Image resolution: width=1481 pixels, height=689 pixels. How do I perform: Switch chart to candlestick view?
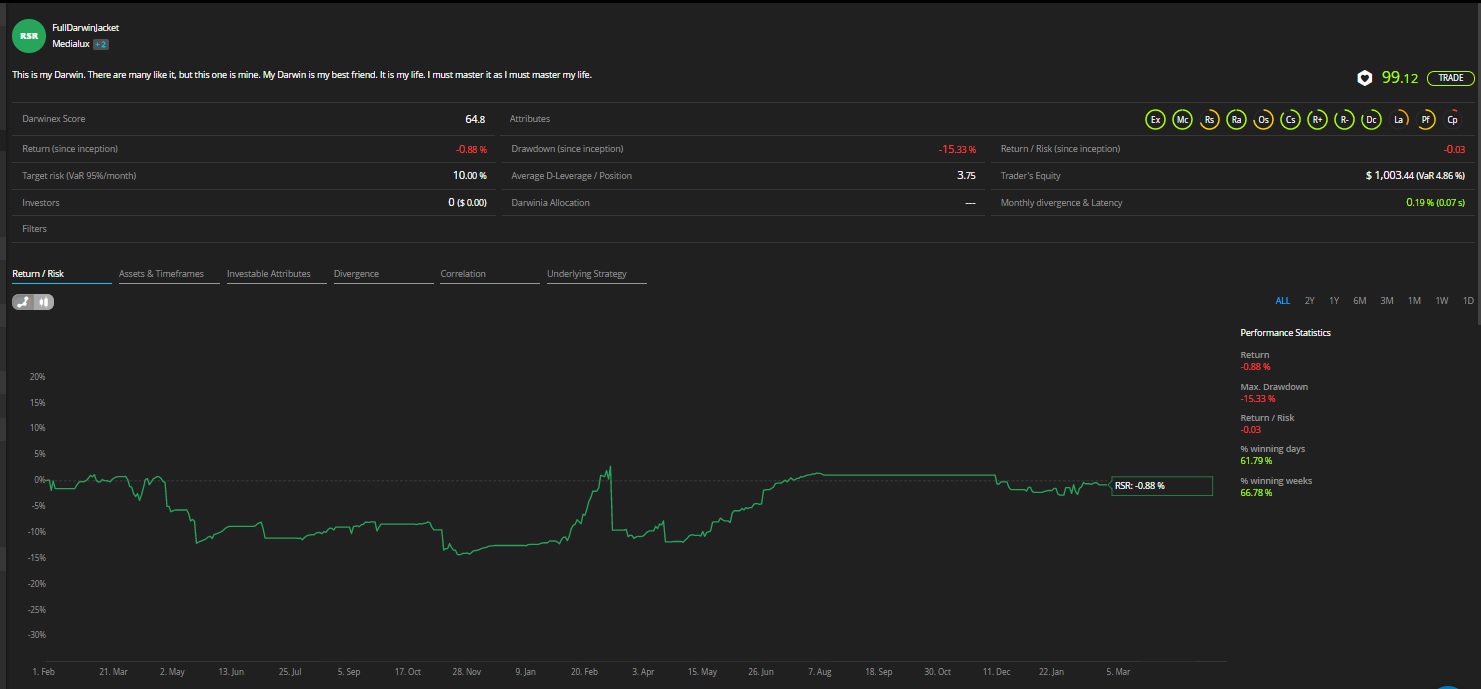[44, 301]
